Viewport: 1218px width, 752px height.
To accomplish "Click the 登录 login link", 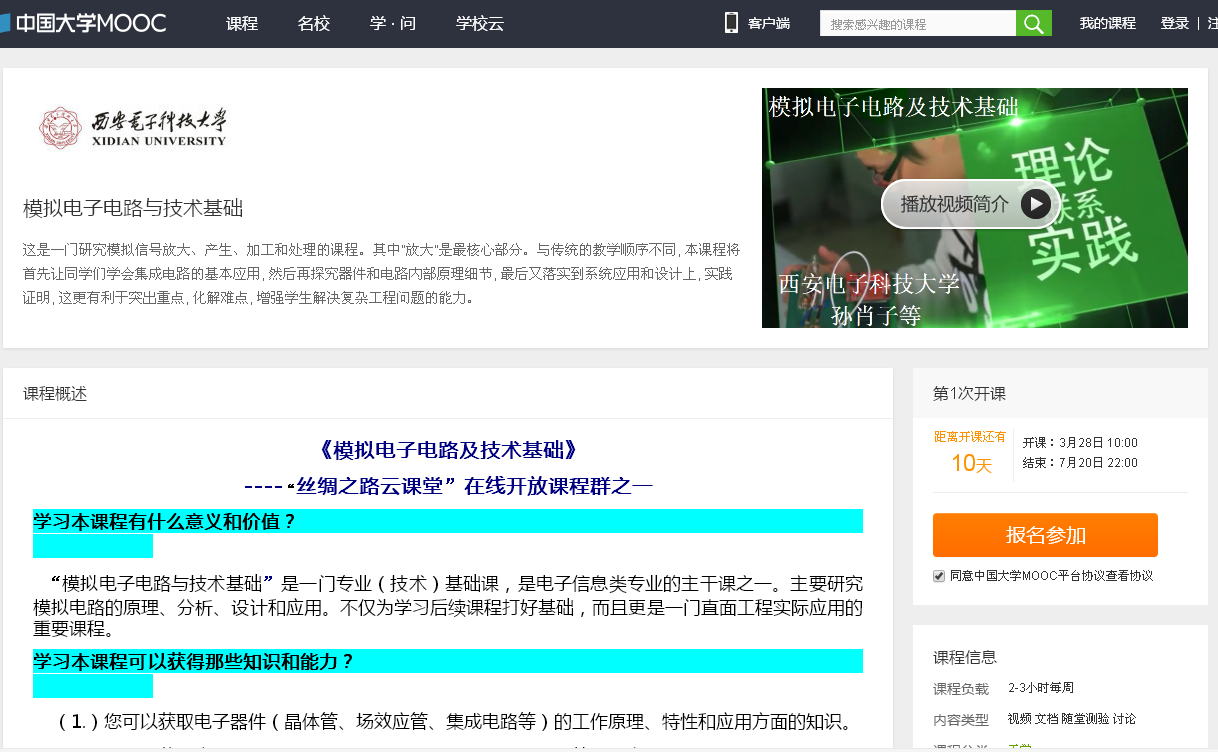I will coord(1174,24).
